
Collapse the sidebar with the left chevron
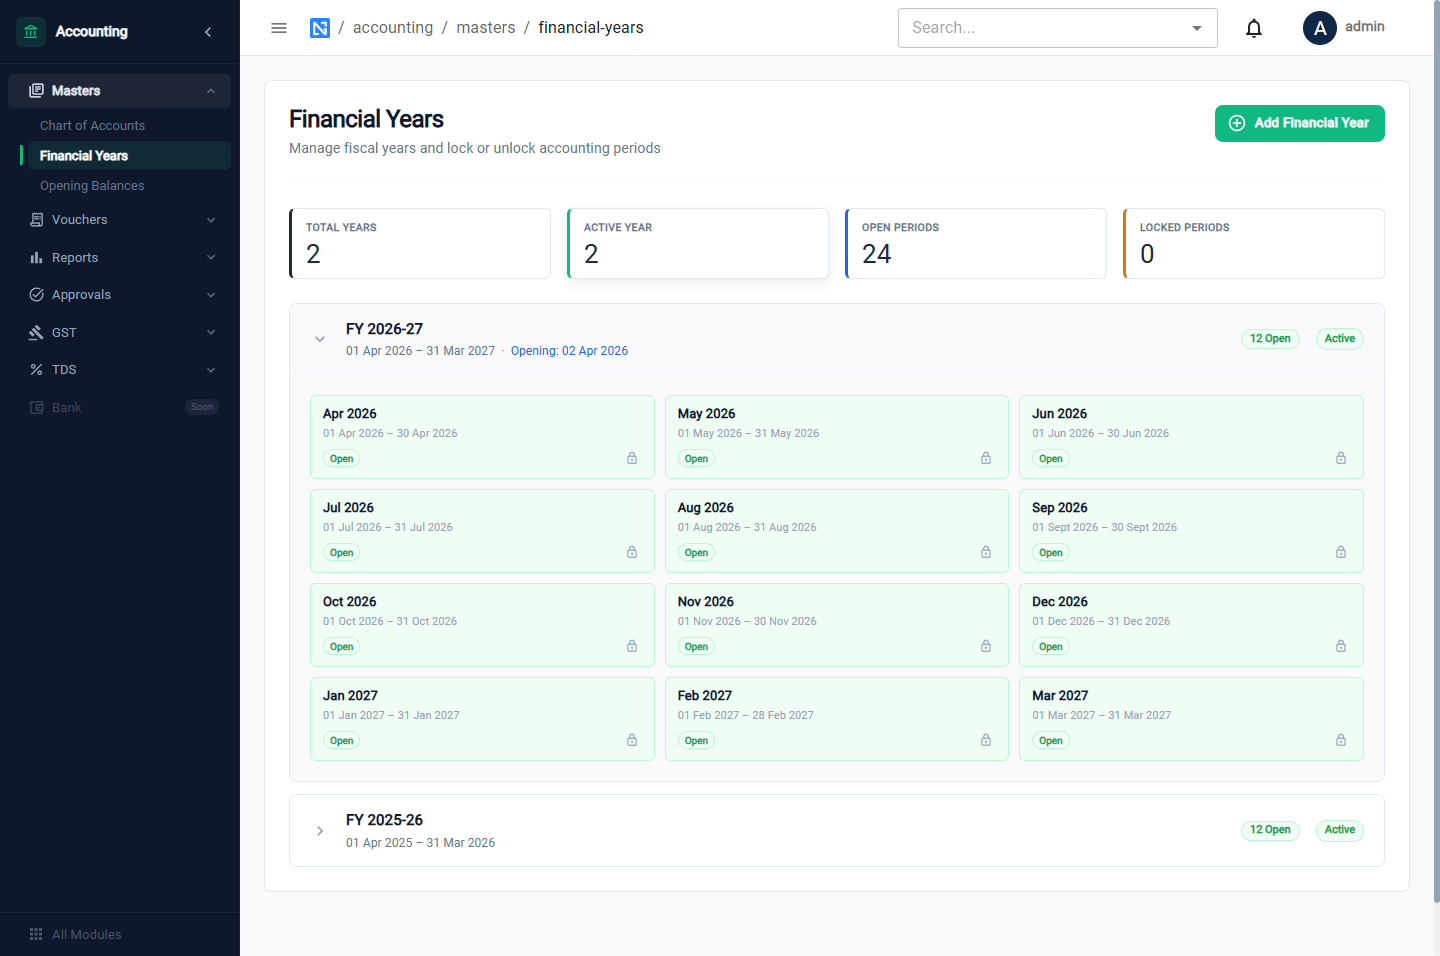208,32
